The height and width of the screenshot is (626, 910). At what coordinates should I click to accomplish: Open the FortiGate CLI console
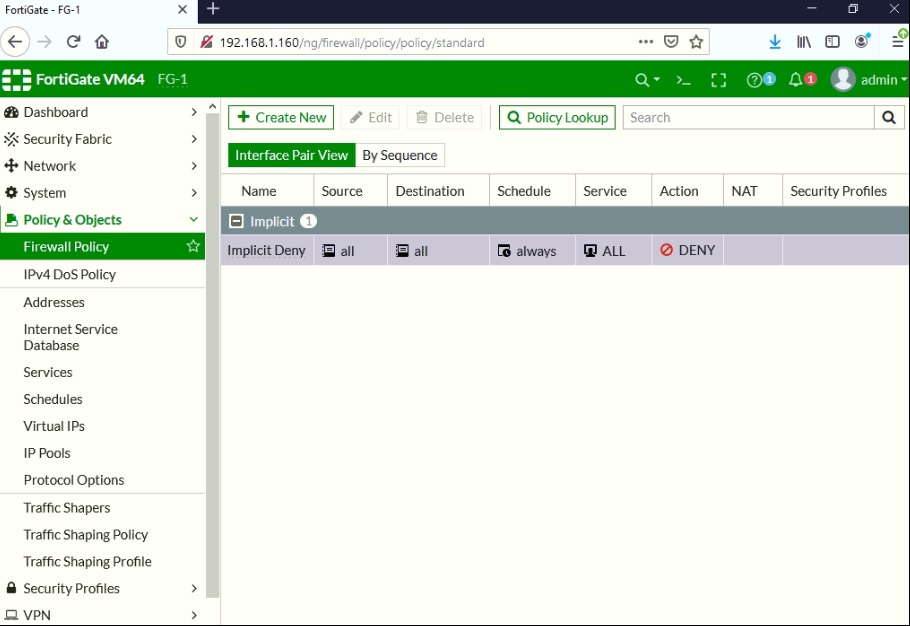coord(683,79)
